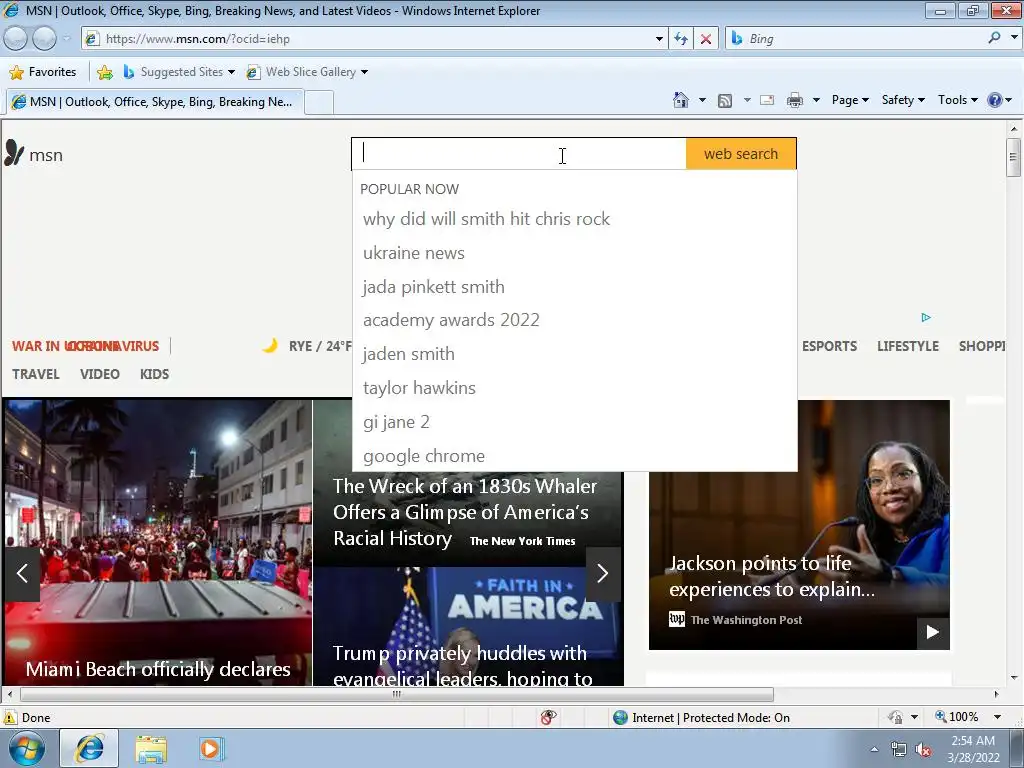Screen dimensions: 1024x768
Task: Open Print dropdown arrow
Action: point(816,100)
